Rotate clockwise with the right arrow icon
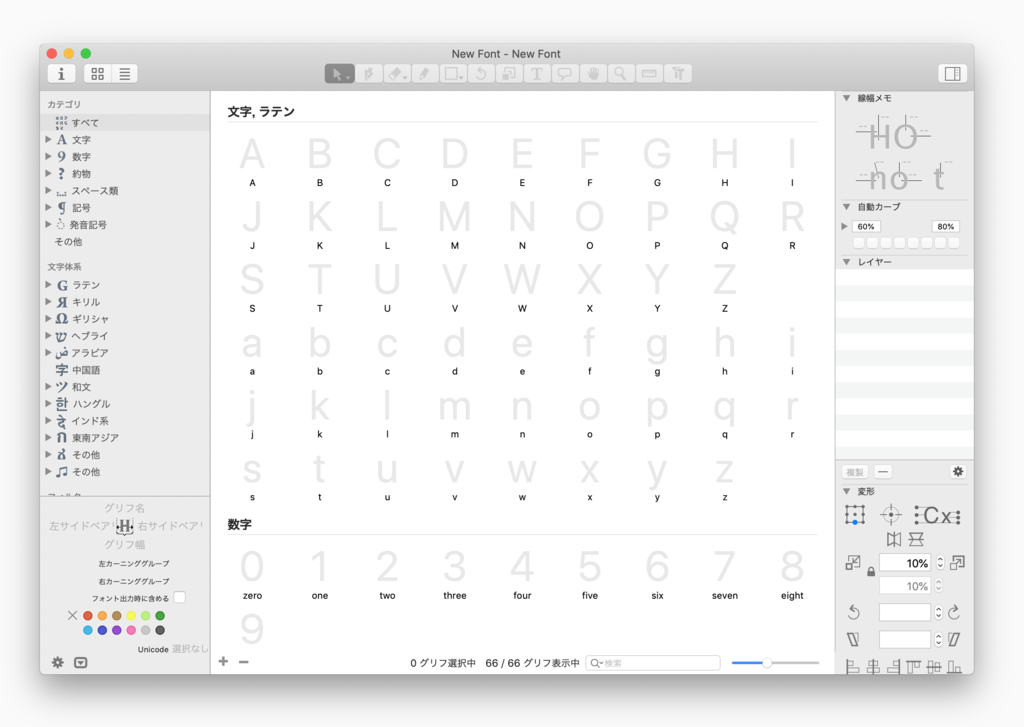The image size is (1024, 727). click(x=954, y=612)
